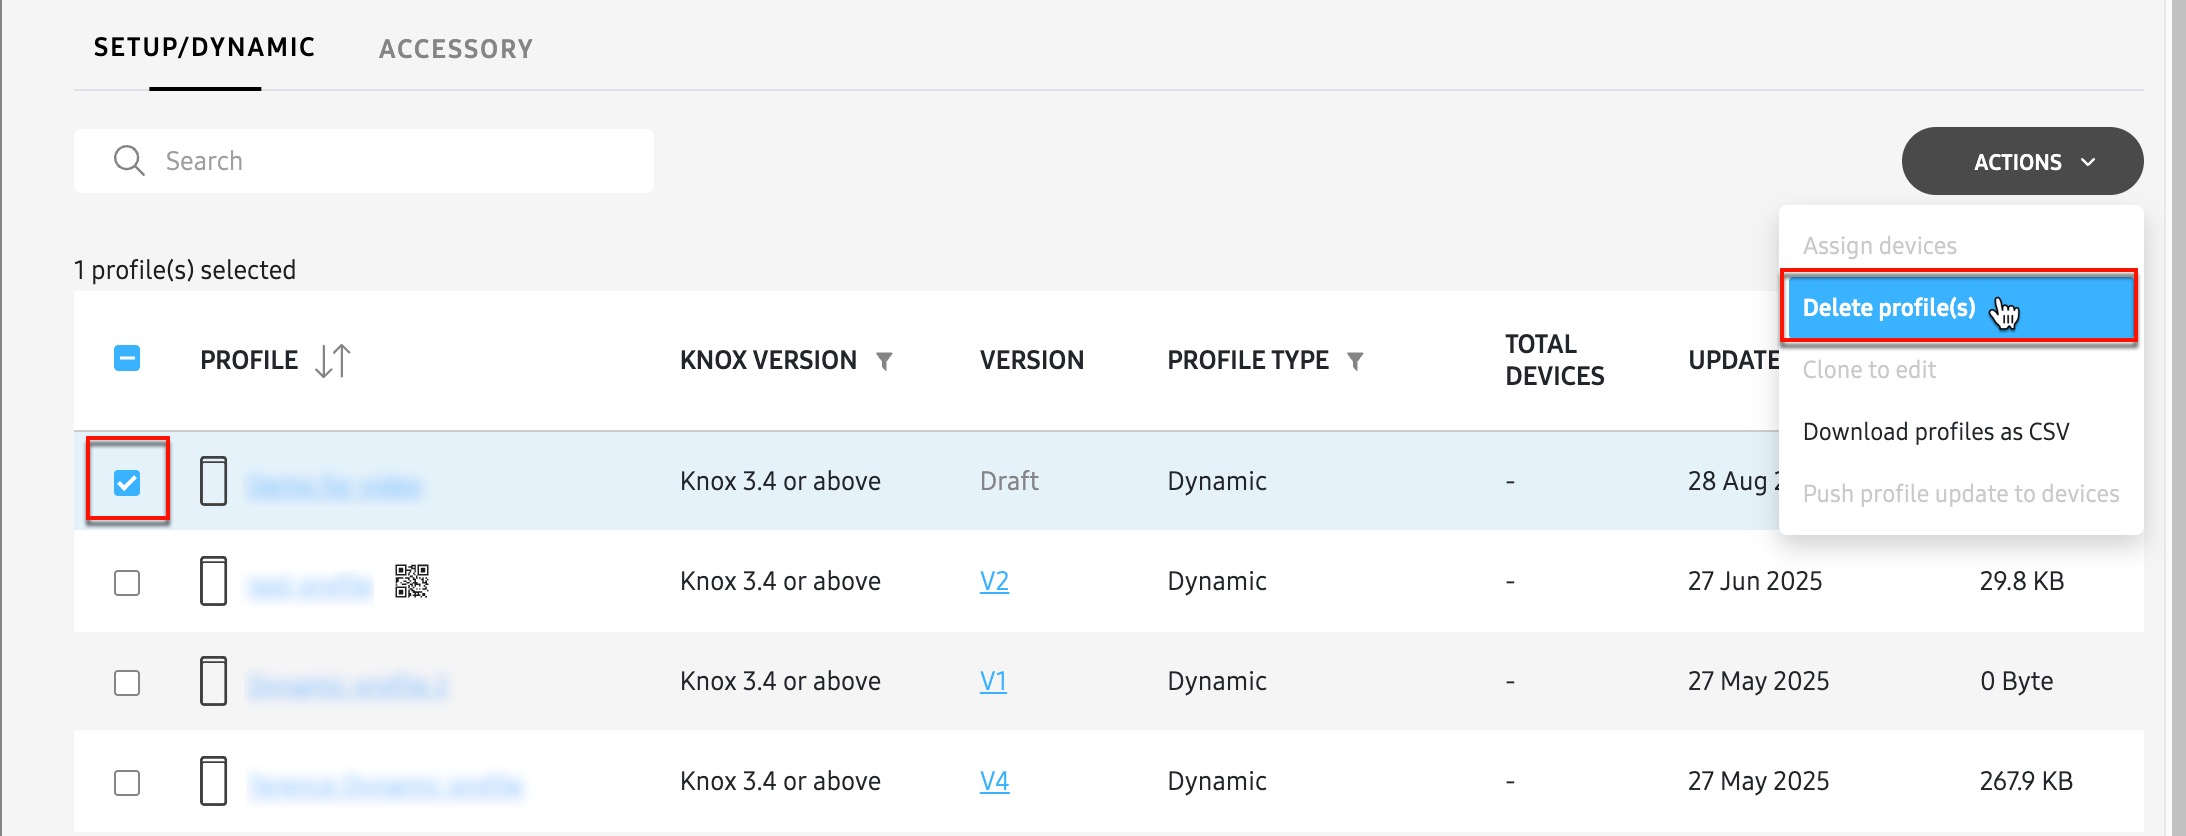Open the SETUP/DYNAMIC tab

[x=205, y=48]
